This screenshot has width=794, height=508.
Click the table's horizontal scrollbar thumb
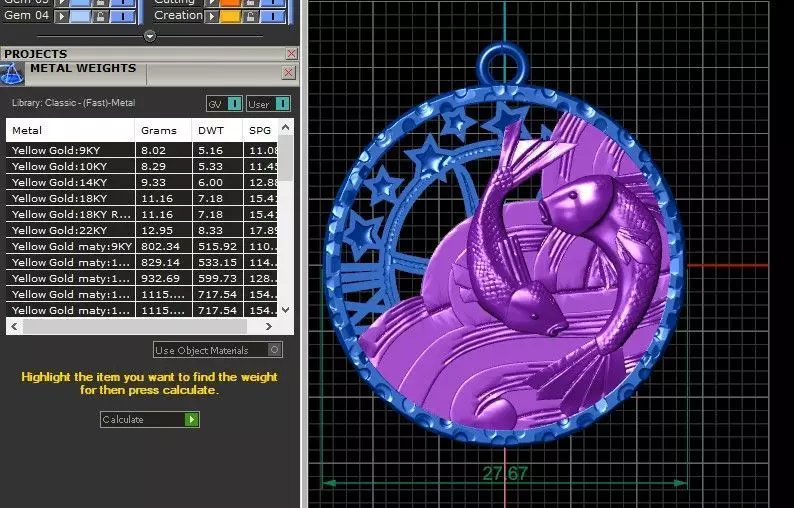pos(135,326)
